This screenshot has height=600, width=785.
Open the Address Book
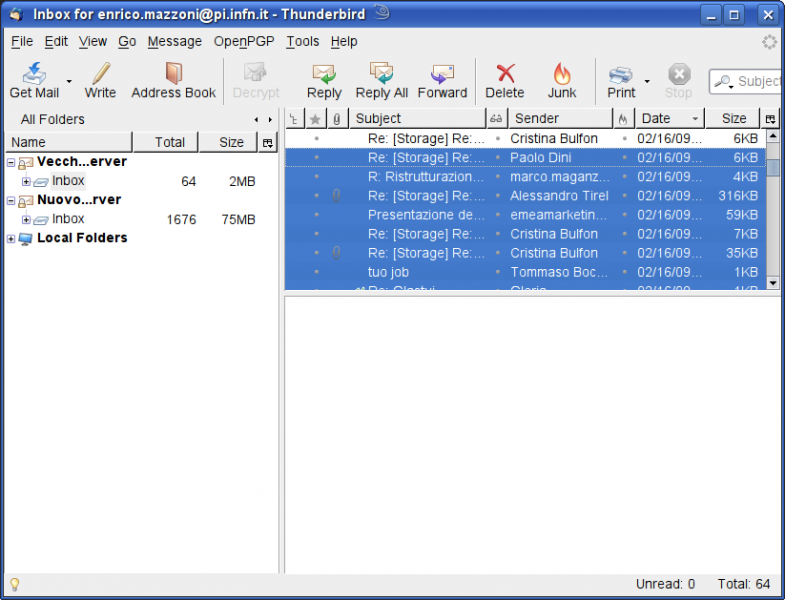pyautogui.click(x=173, y=80)
